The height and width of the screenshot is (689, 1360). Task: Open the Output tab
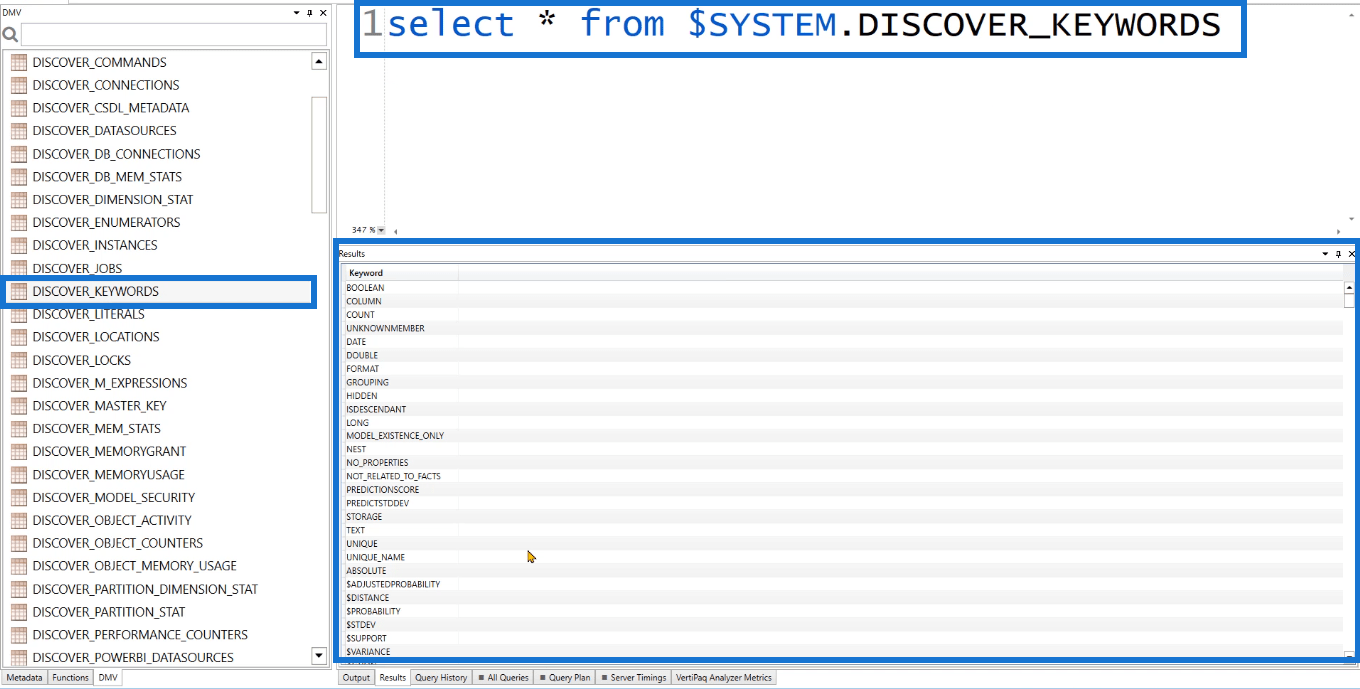(x=356, y=678)
